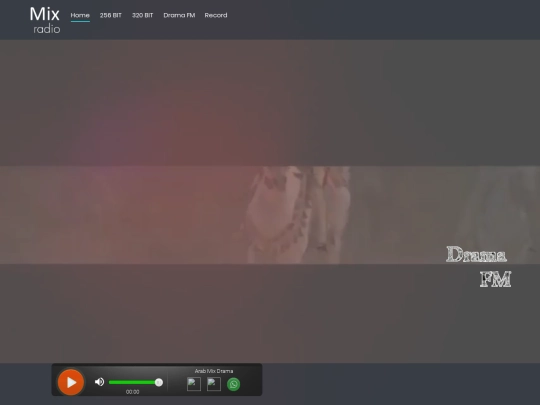This screenshot has height=405, width=540.
Task: Click the 00:00 playback time
Action: click(133, 392)
